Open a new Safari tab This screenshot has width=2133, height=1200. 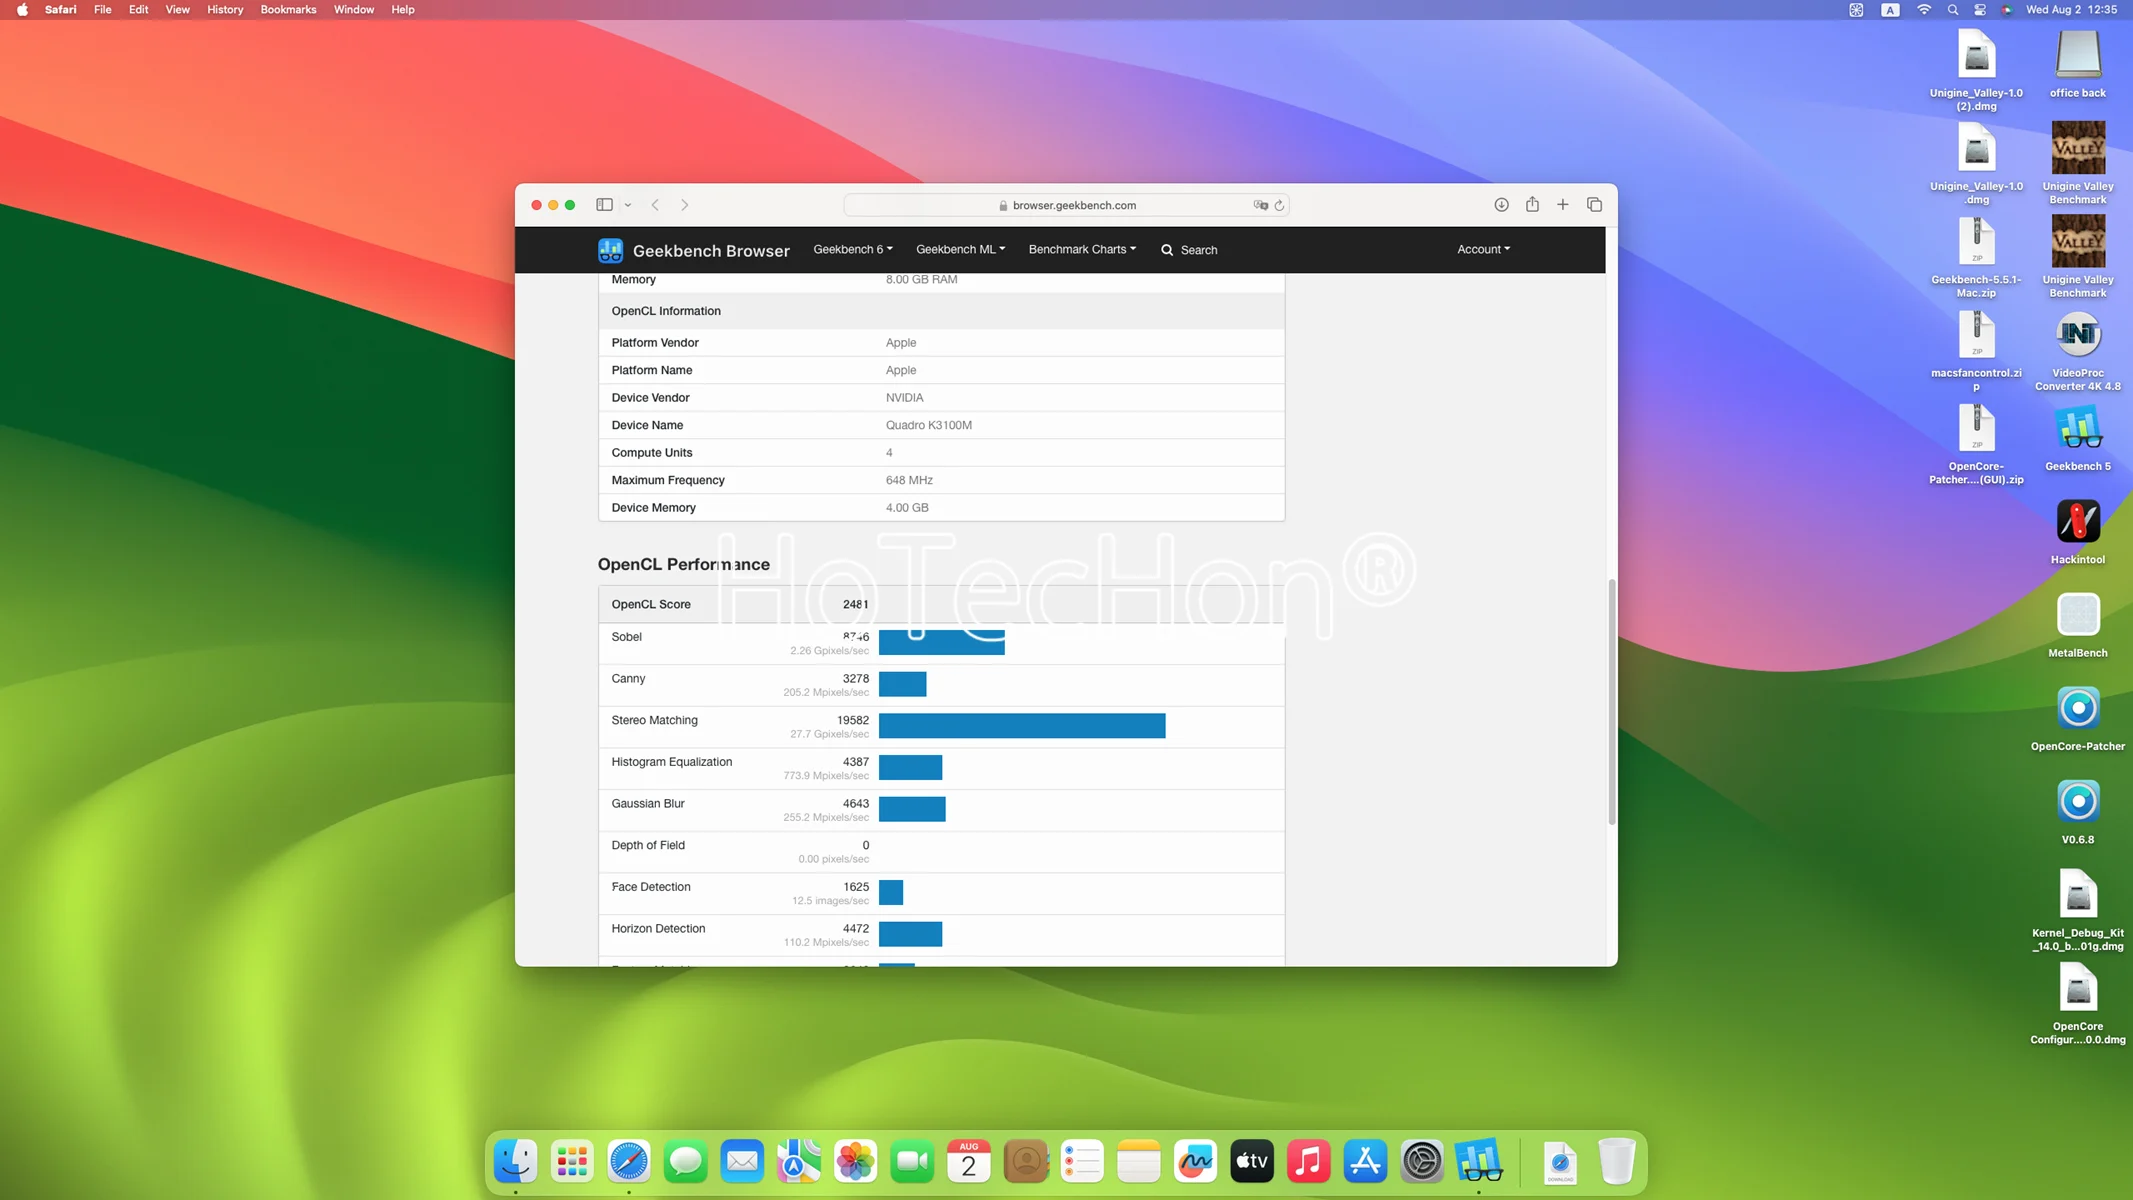click(1563, 205)
